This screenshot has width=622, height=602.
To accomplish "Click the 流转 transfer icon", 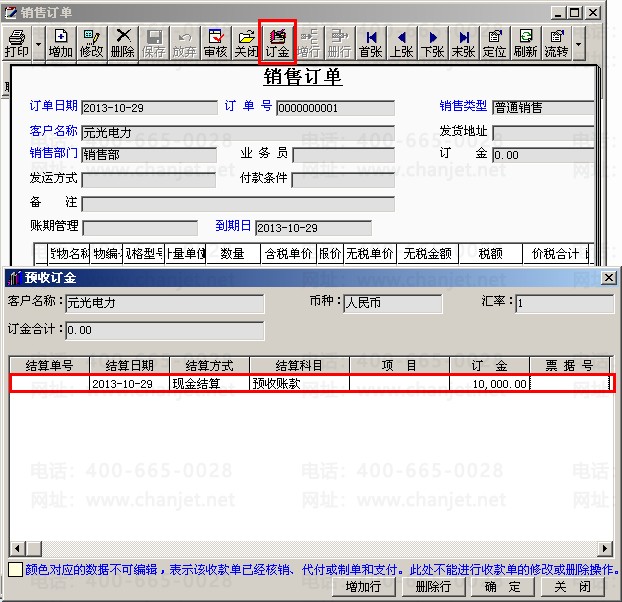I will click(556, 43).
